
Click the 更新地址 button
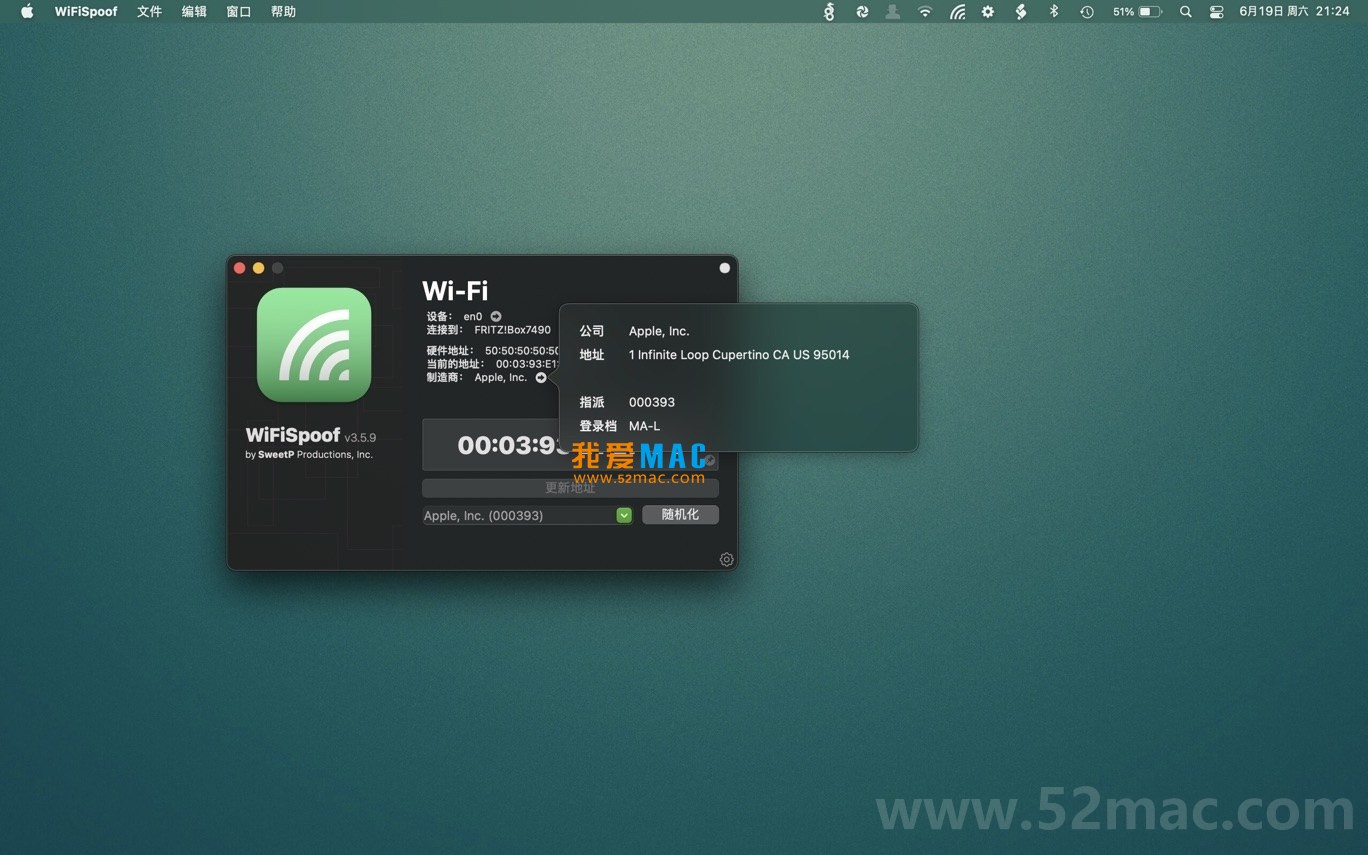tap(570, 488)
